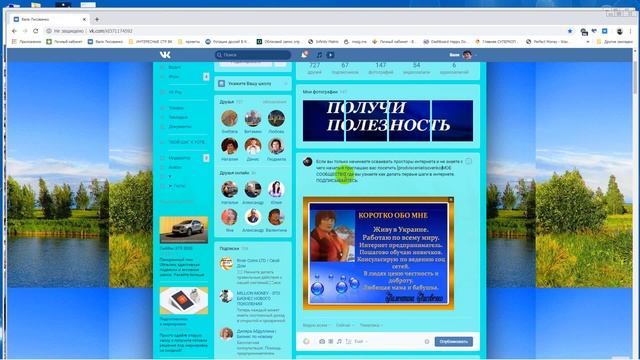Open the 'Диляра Абдуллина' subscription
Image resolution: width=640 pixels, height=360 pixels.
[x=256, y=334]
